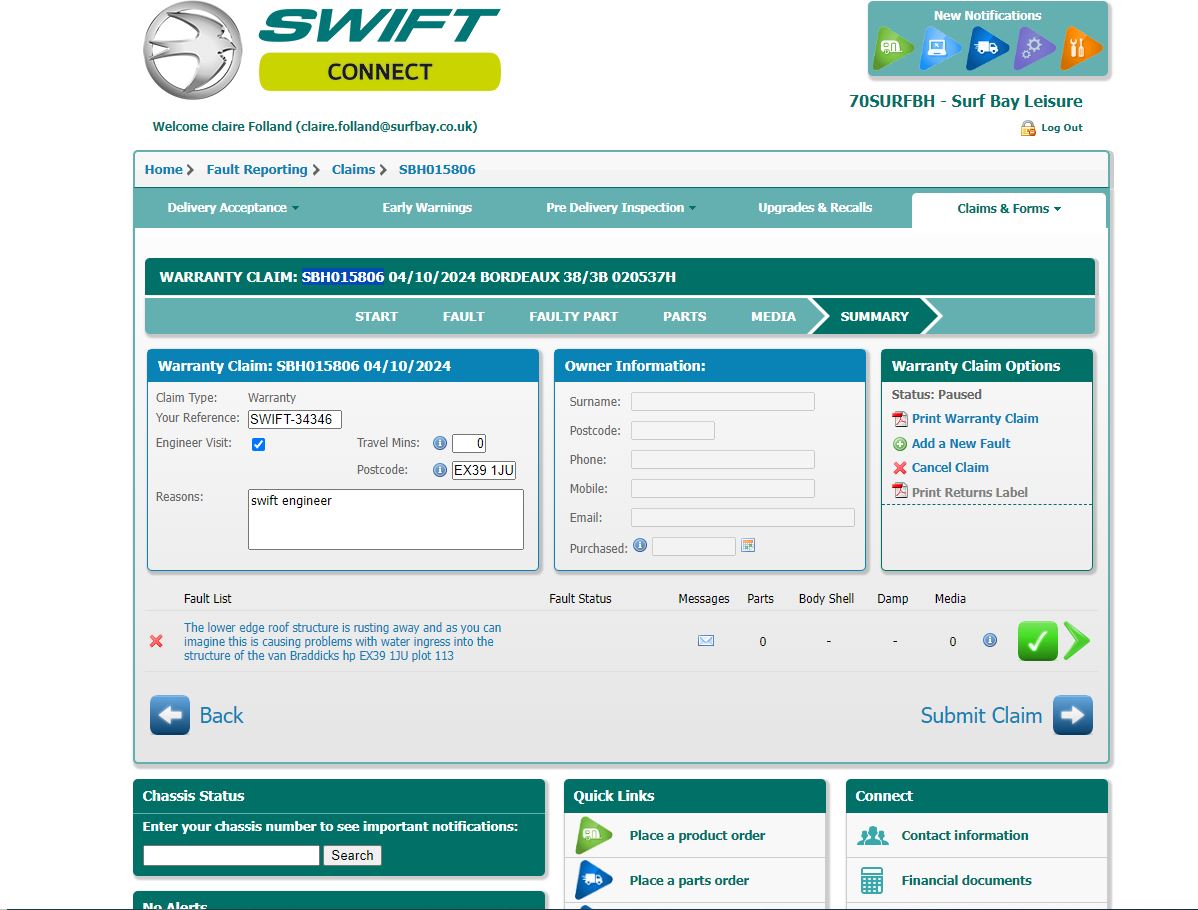Screen dimensions: 1198x910
Task: Click the red Cancel Claim X icon
Action: pyautogui.click(x=900, y=468)
